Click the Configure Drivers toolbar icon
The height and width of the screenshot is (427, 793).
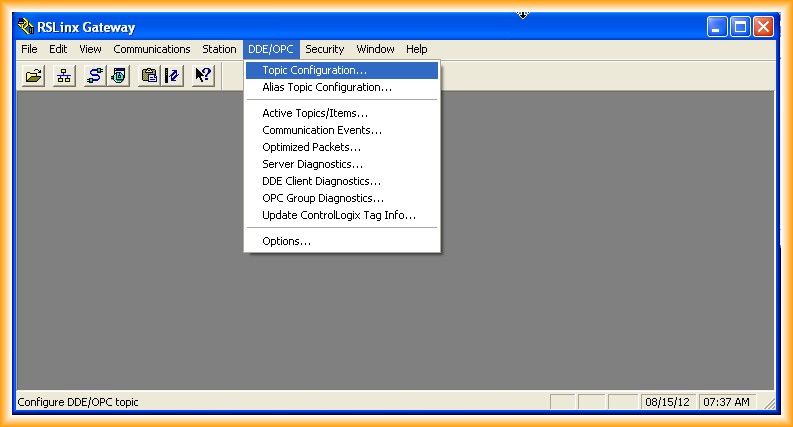[x=95, y=75]
